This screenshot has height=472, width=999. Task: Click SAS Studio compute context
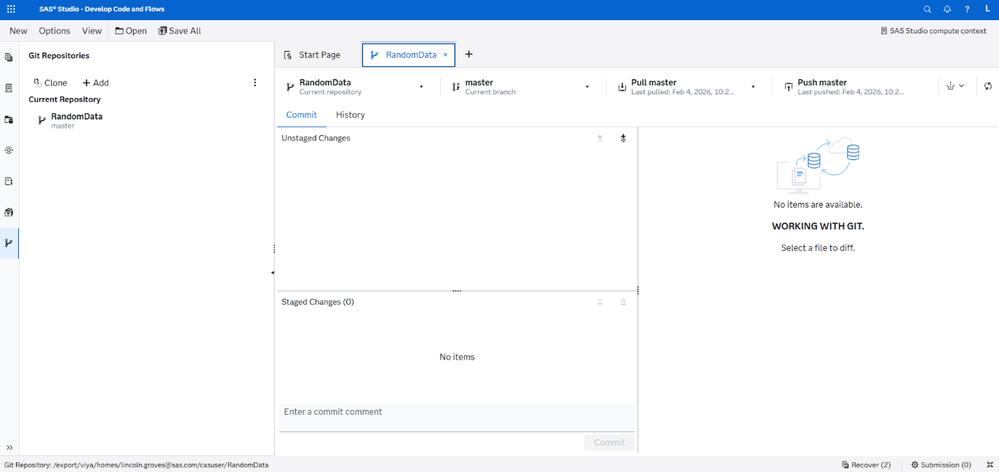[x=933, y=31]
